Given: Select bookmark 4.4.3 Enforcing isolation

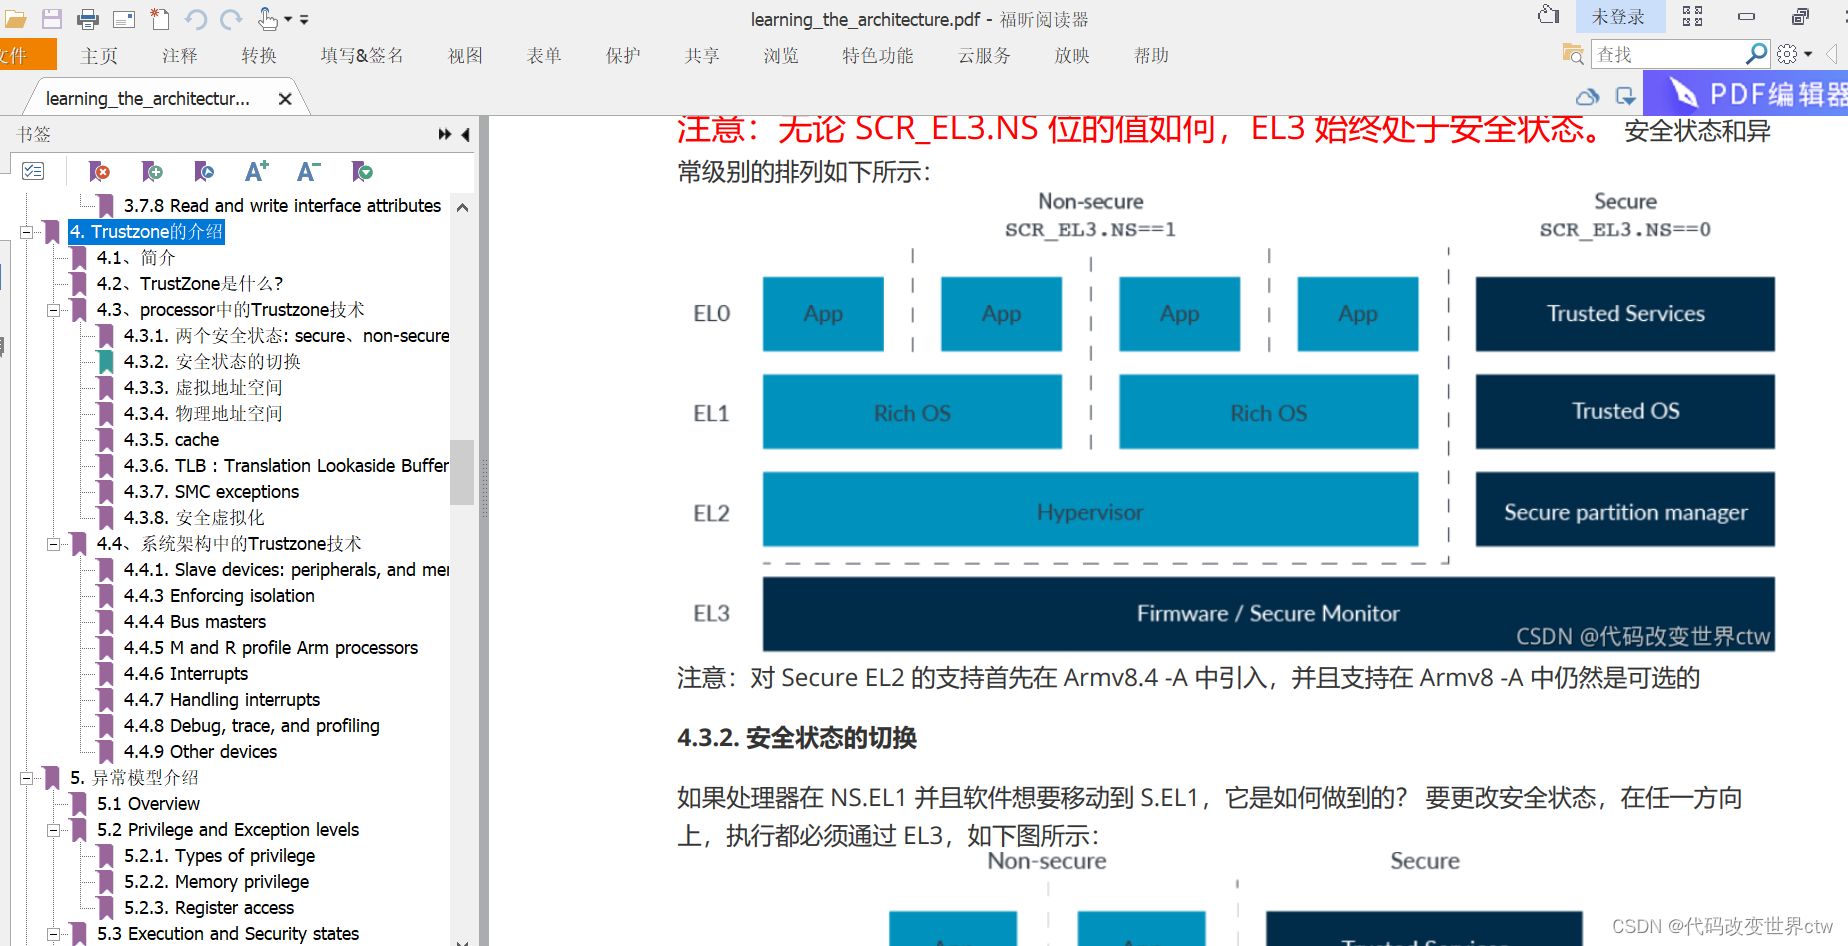Looking at the screenshot, I should [x=219, y=596].
